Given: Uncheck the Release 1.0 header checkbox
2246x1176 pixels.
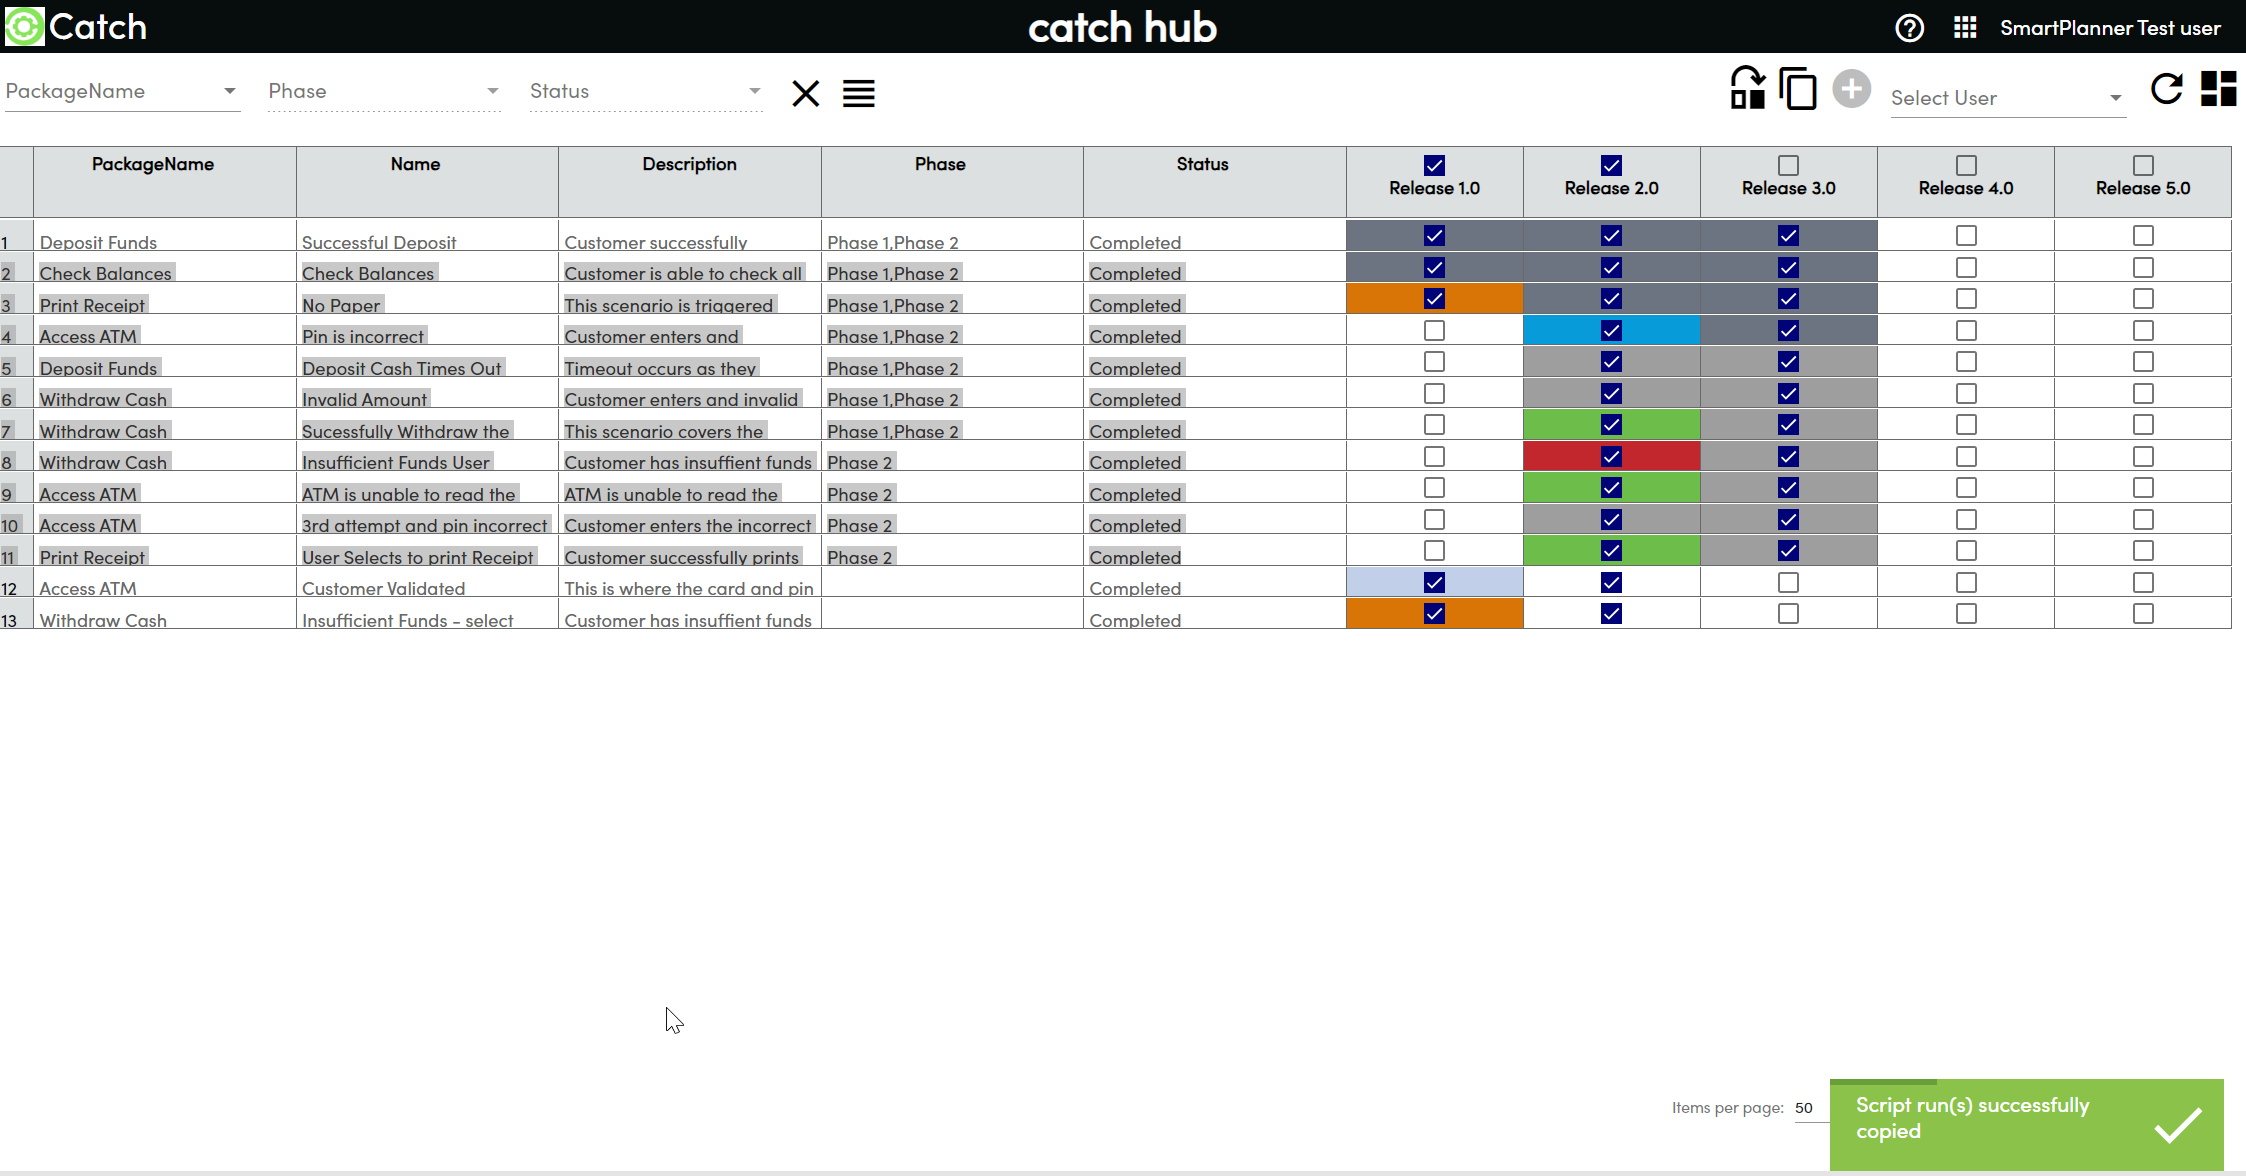Looking at the screenshot, I should pyautogui.click(x=1434, y=165).
